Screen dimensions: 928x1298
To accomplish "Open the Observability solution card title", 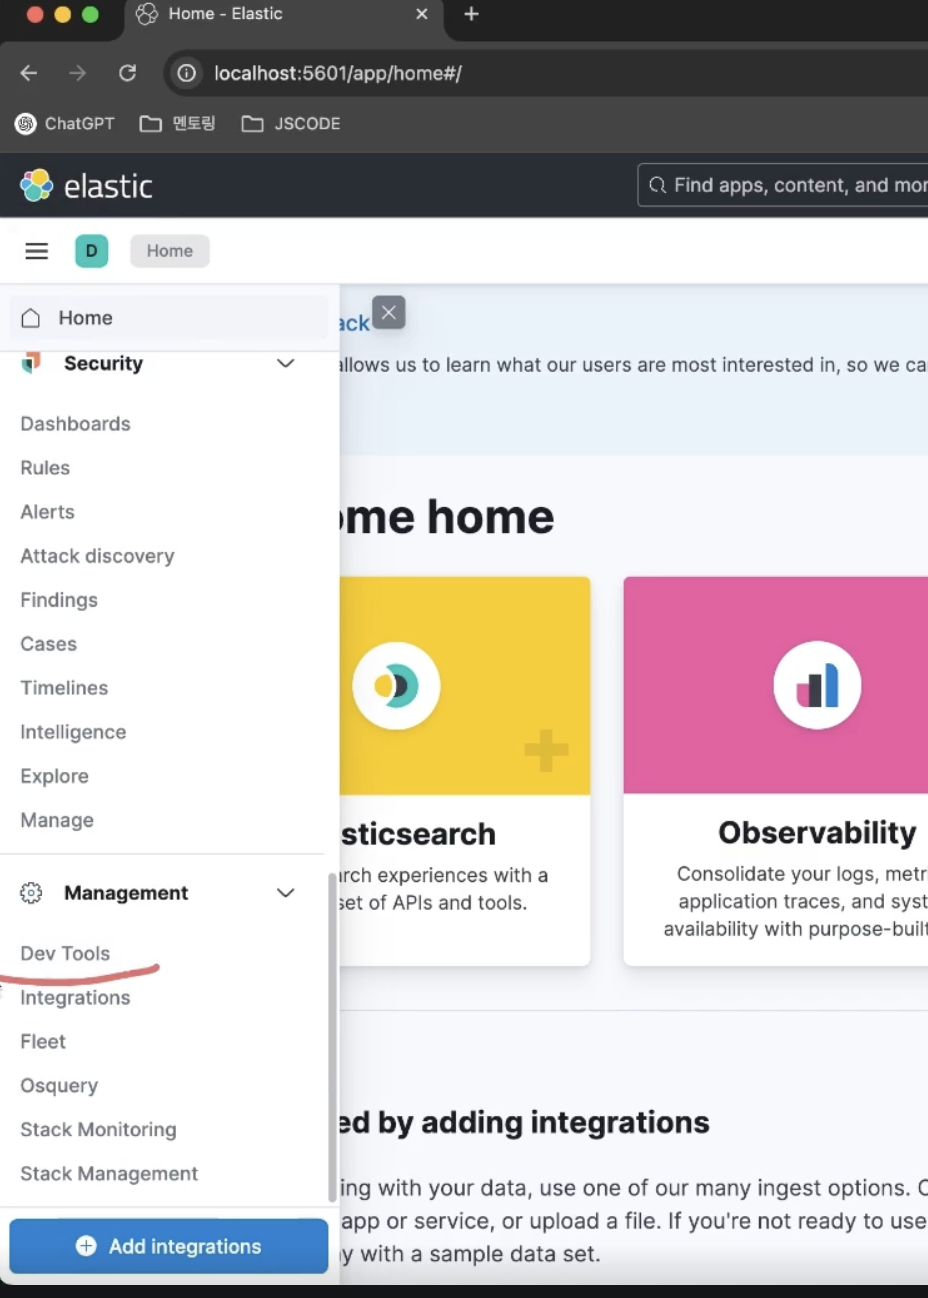I will (817, 833).
